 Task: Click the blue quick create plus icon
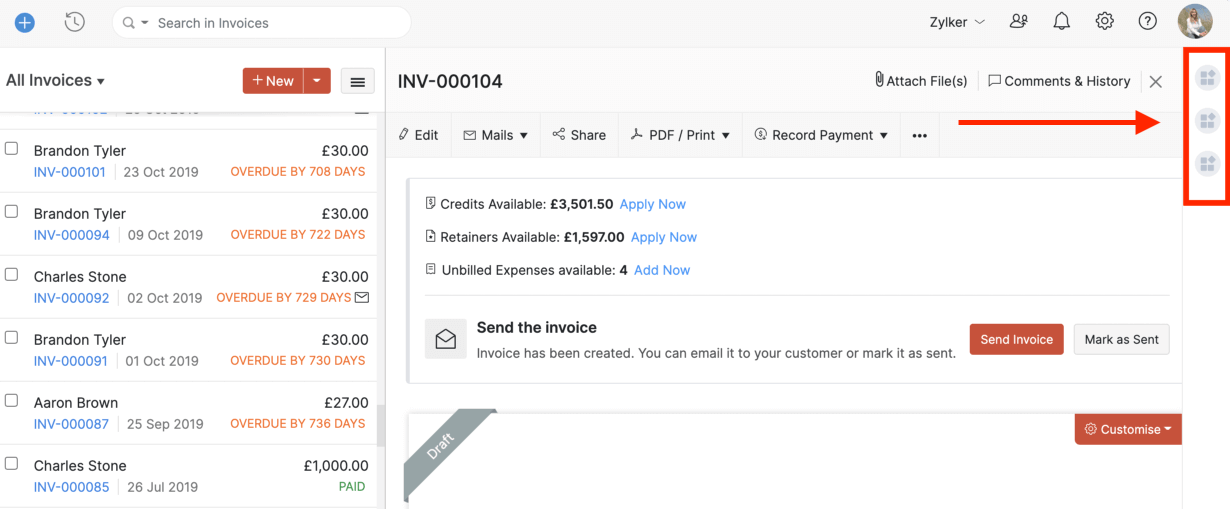pyautogui.click(x=25, y=22)
